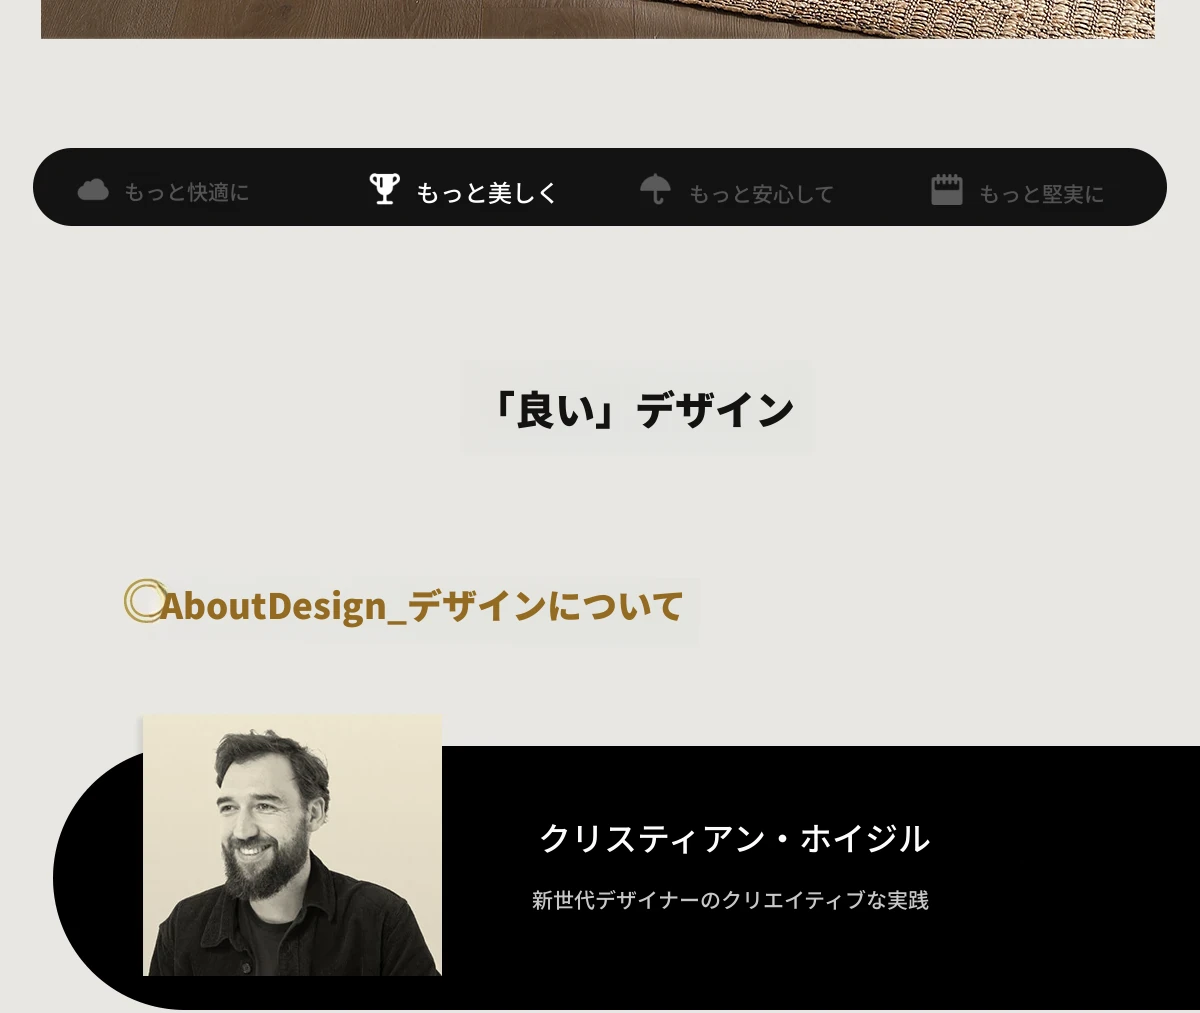Click the dark pill-shaped tab bar background
This screenshot has width=1200, height=1013.
click(x=600, y=187)
